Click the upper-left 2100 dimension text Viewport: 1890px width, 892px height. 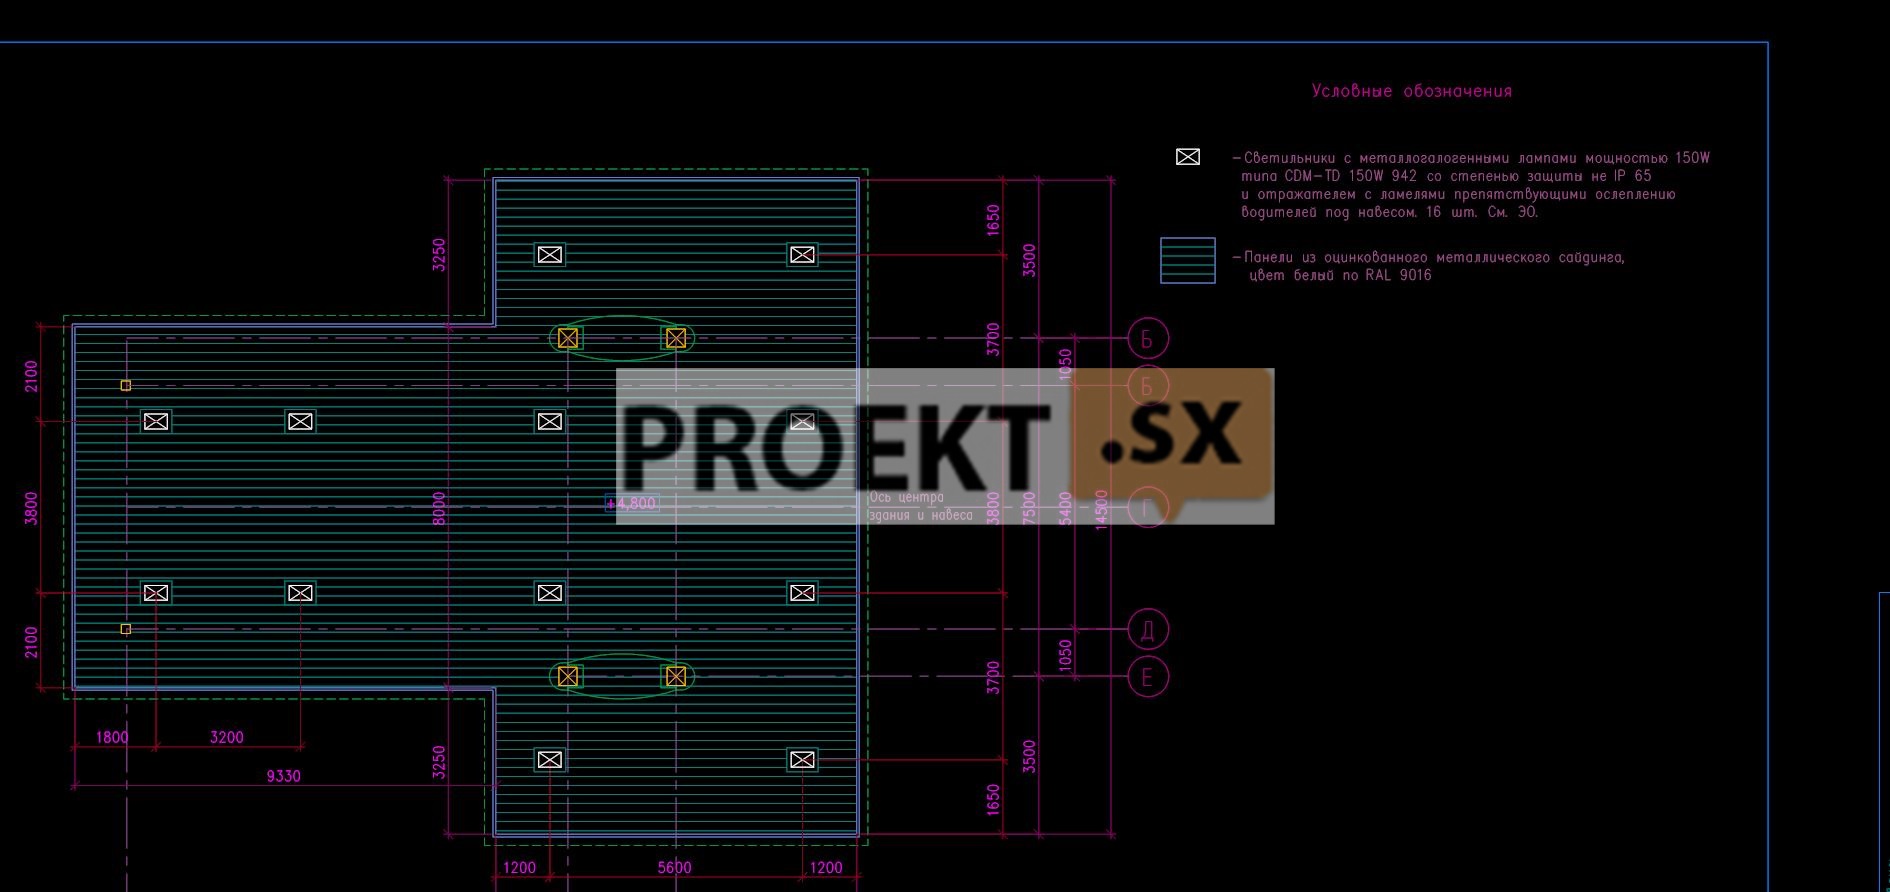click(32, 376)
